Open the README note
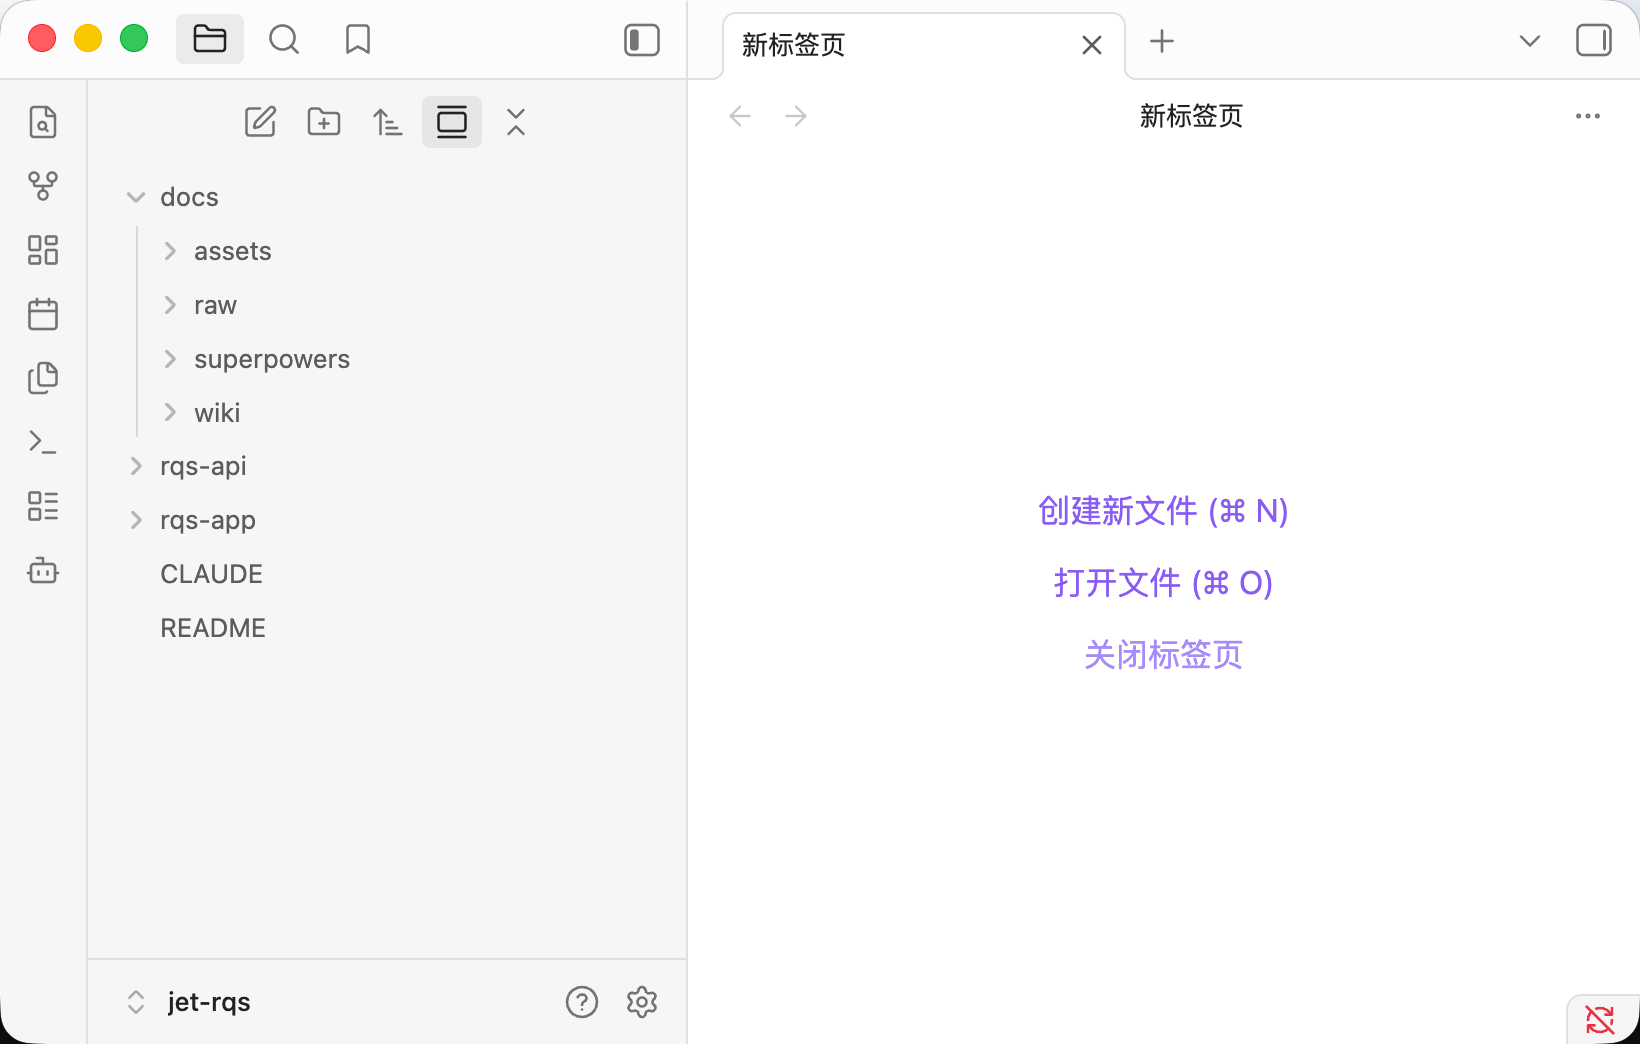Image resolution: width=1640 pixels, height=1044 pixels. (213, 628)
